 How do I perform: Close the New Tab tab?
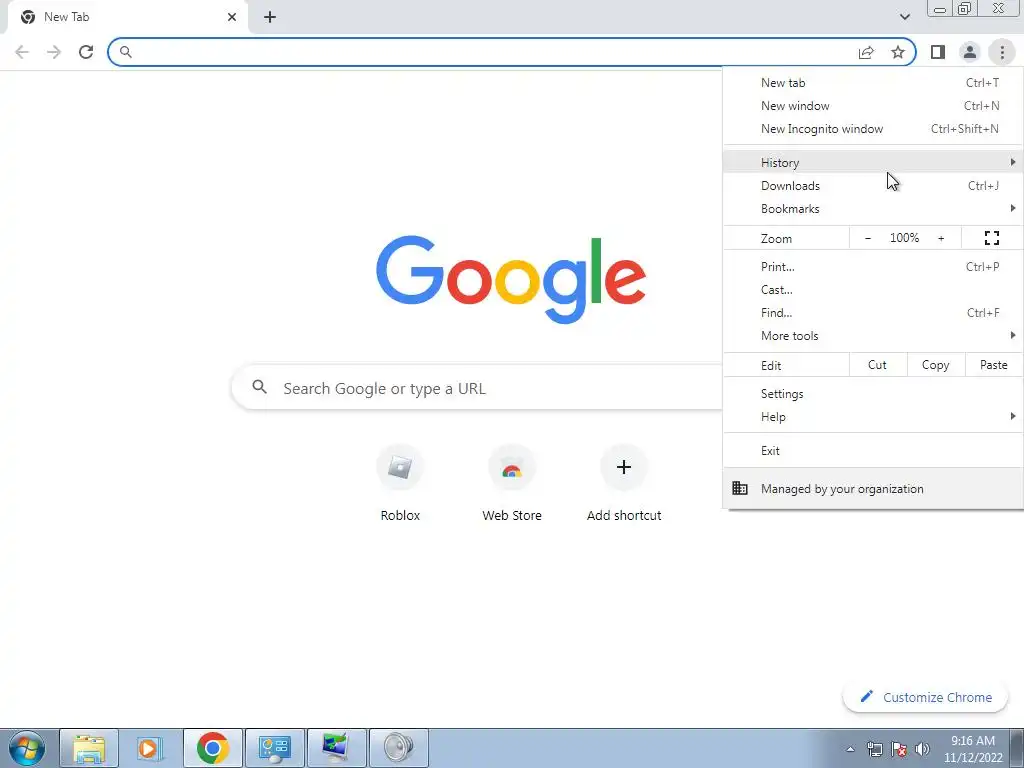(x=232, y=17)
